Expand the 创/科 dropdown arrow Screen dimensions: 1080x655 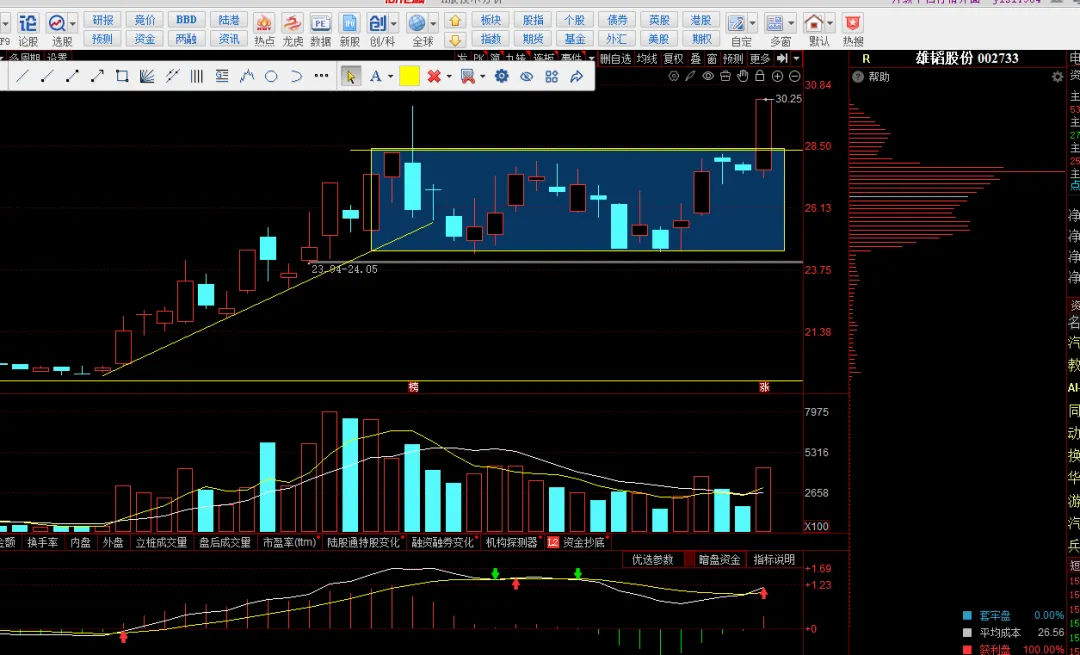[394, 23]
